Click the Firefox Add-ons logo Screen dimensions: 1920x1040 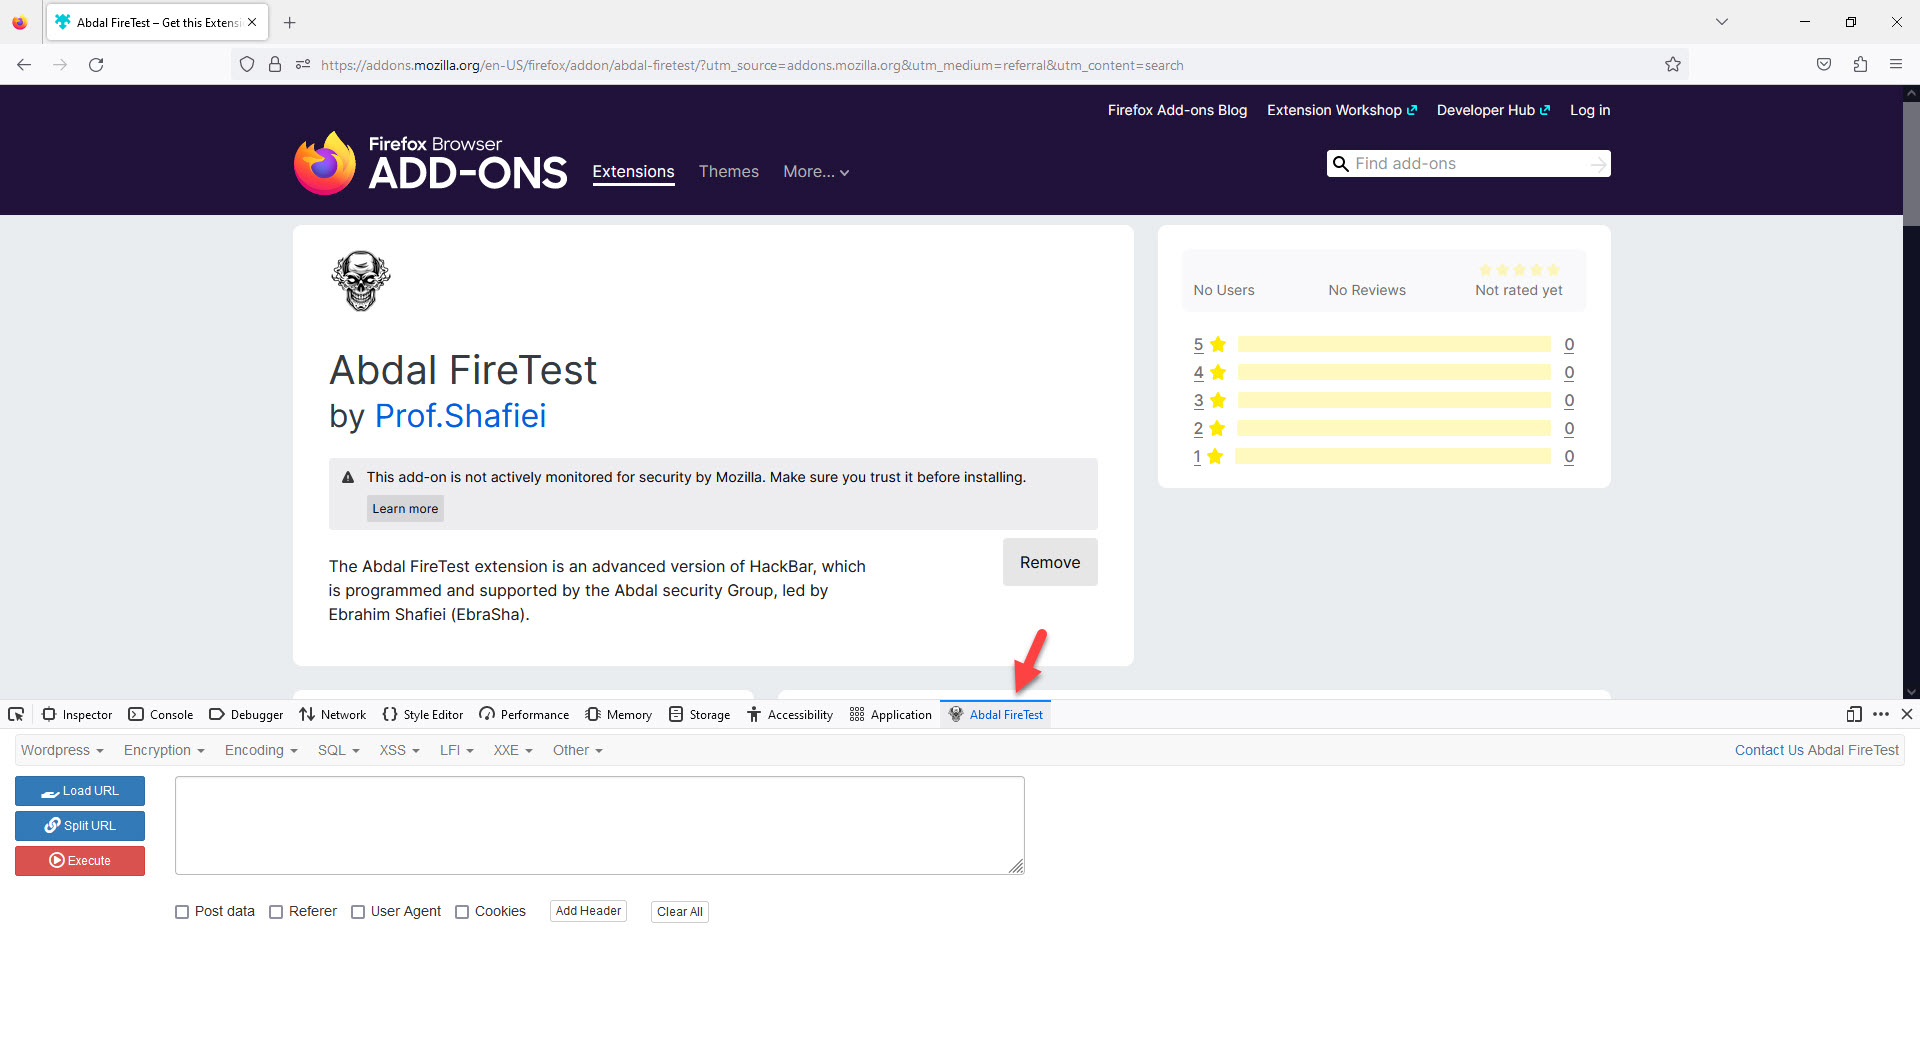point(431,162)
